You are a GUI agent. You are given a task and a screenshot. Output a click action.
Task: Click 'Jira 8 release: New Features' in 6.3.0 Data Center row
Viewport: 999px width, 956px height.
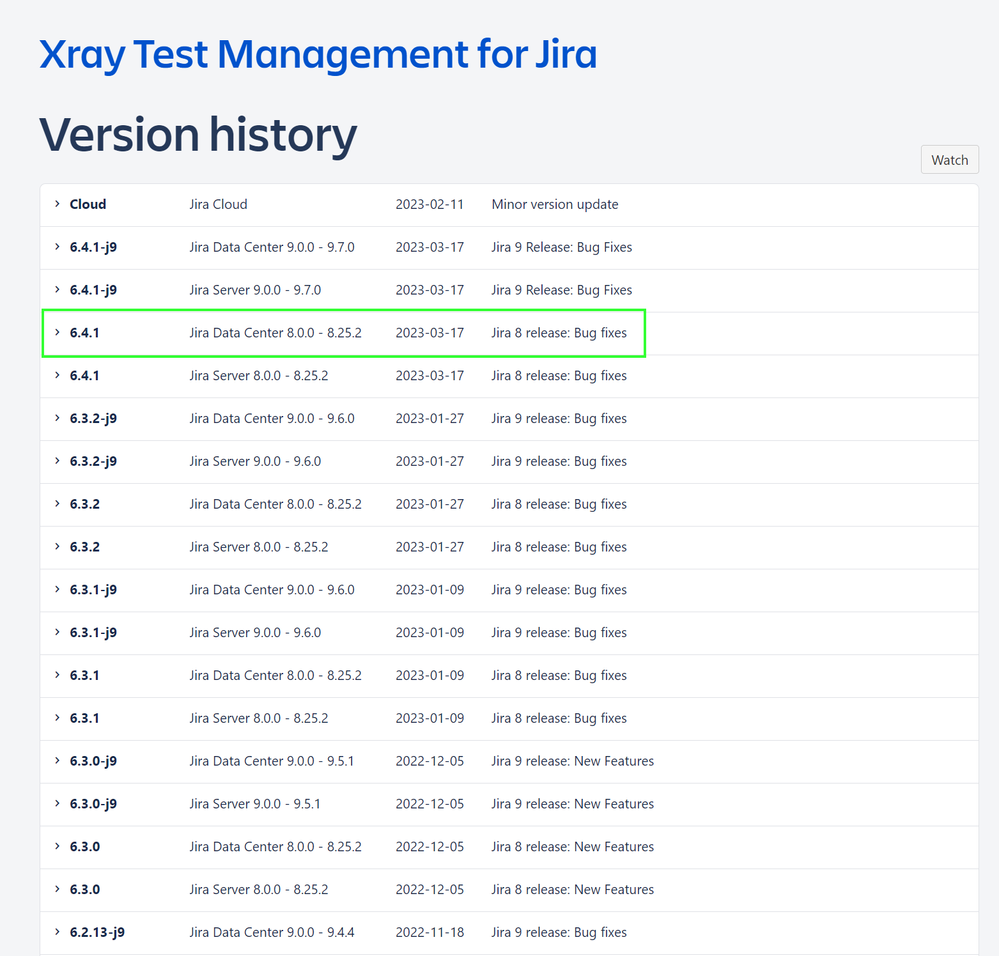pyautogui.click(x=572, y=846)
